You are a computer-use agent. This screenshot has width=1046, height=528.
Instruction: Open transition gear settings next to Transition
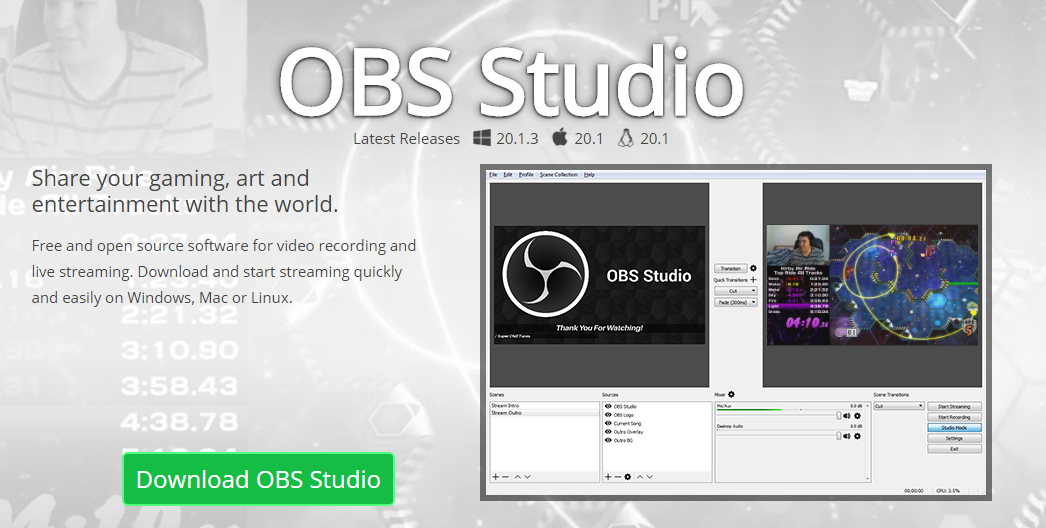tap(753, 268)
